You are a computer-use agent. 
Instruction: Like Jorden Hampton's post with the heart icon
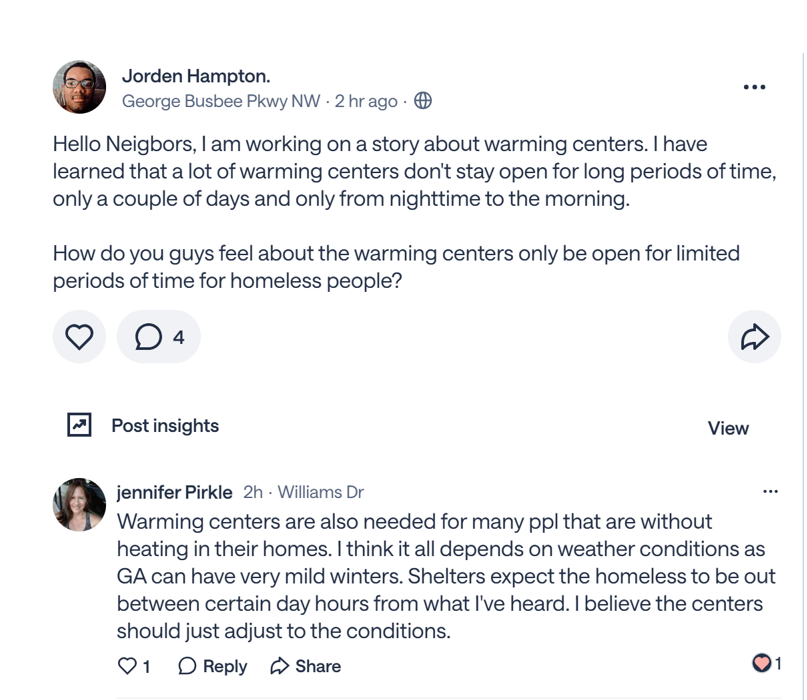[x=78, y=337]
